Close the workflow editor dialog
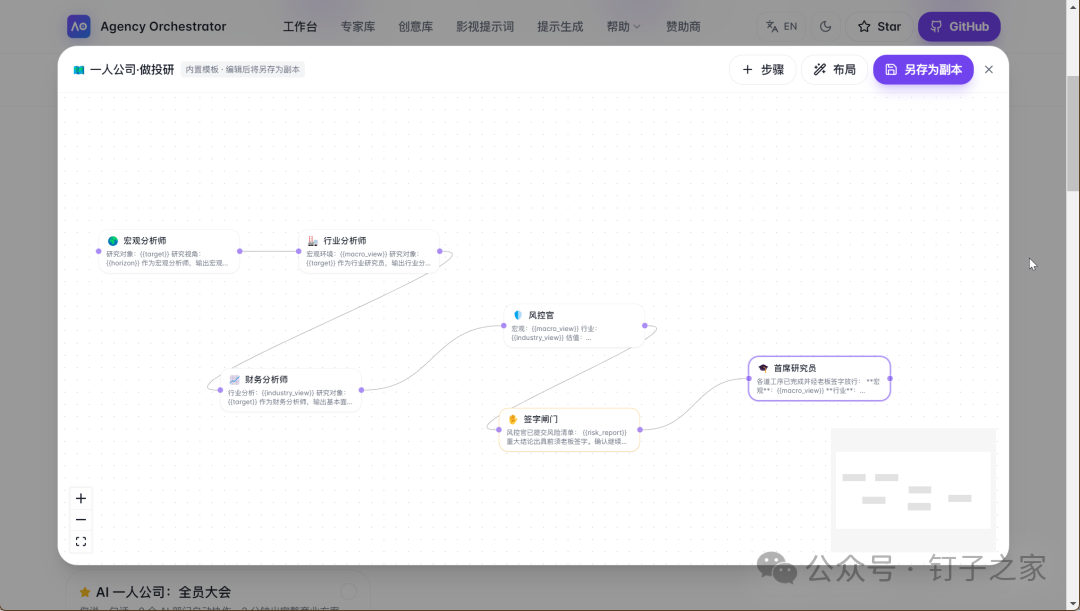 click(x=988, y=70)
